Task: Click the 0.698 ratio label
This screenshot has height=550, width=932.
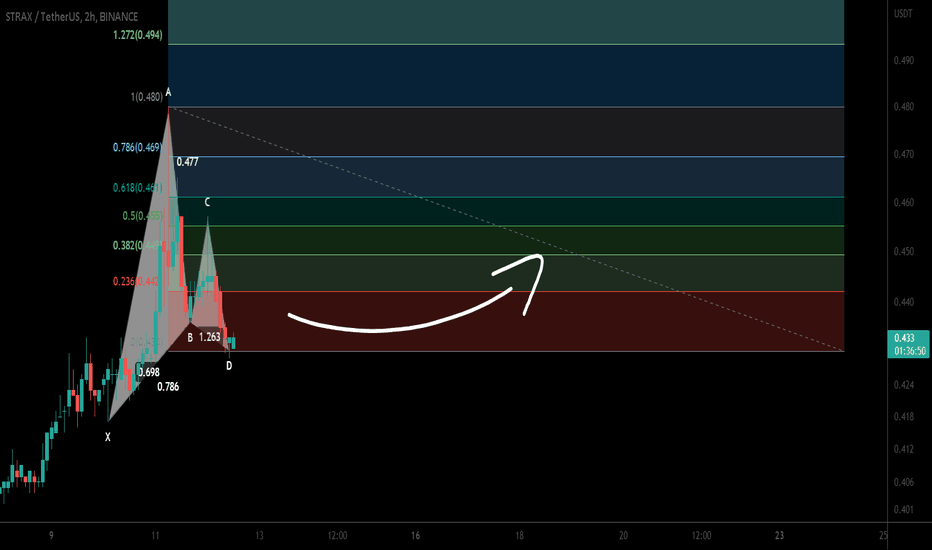Action: [149, 372]
